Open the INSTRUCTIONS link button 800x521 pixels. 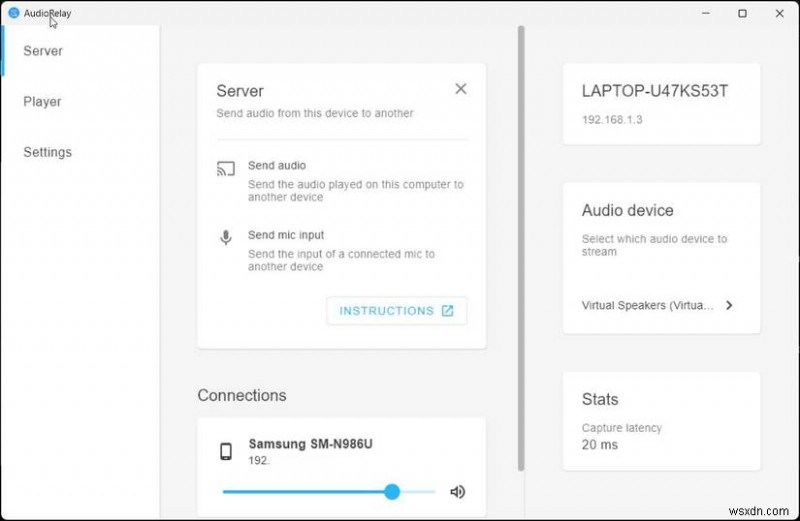point(396,311)
